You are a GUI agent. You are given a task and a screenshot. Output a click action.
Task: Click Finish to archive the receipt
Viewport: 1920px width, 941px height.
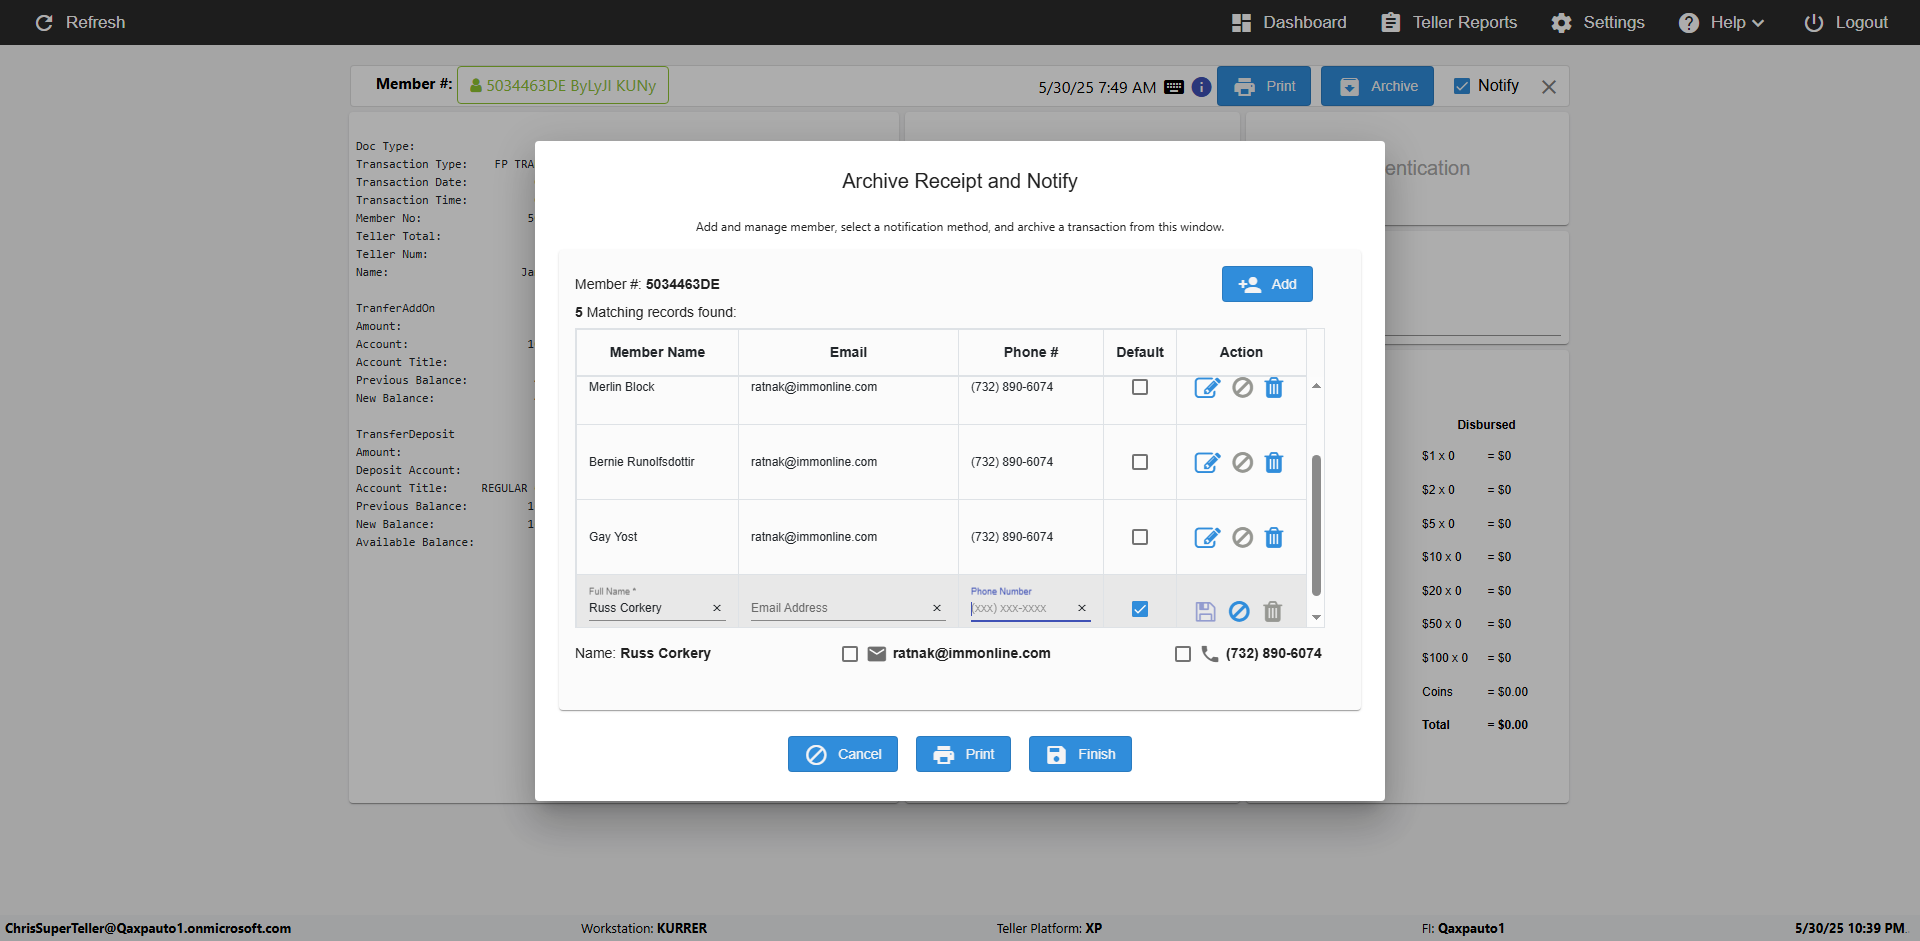pyautogui.click(x=1080, y=754)
